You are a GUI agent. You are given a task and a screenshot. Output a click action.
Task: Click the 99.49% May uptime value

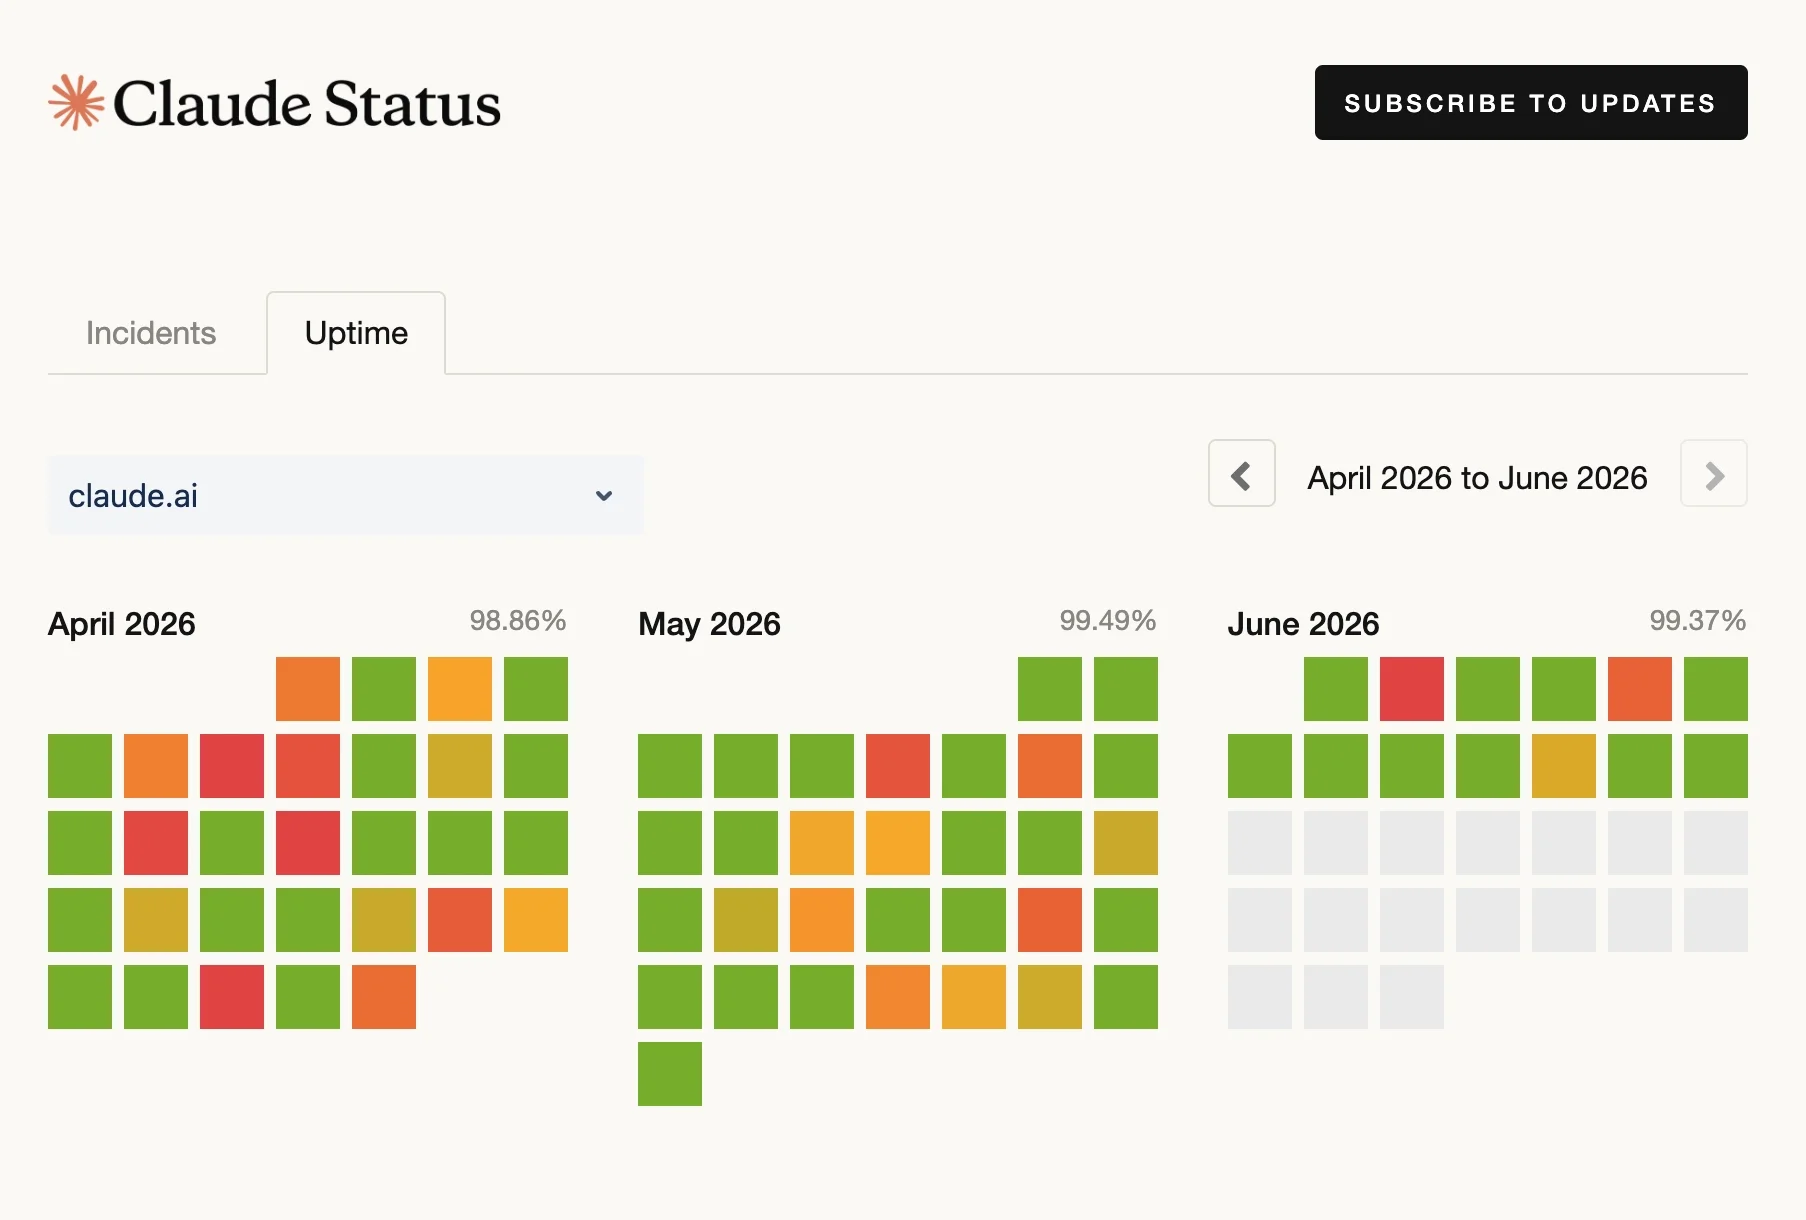point(1108,620)
